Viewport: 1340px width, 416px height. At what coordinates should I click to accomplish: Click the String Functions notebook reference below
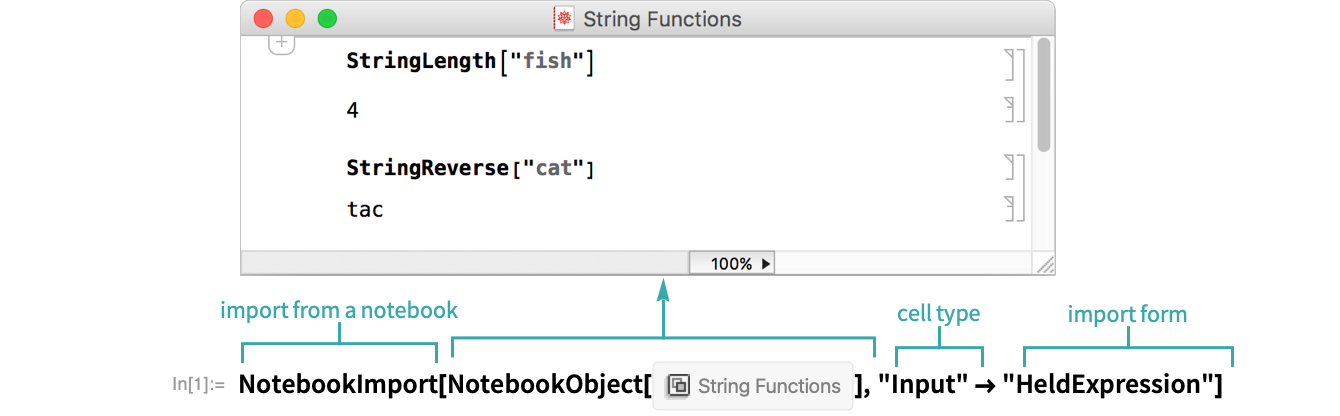(768, 387)
